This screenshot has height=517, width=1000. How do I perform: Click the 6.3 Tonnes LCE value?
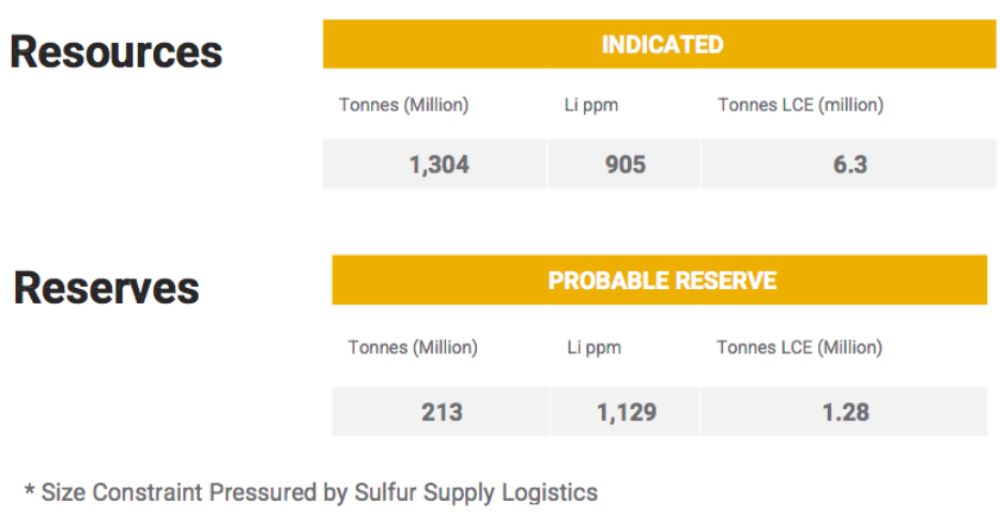point(849,164)
